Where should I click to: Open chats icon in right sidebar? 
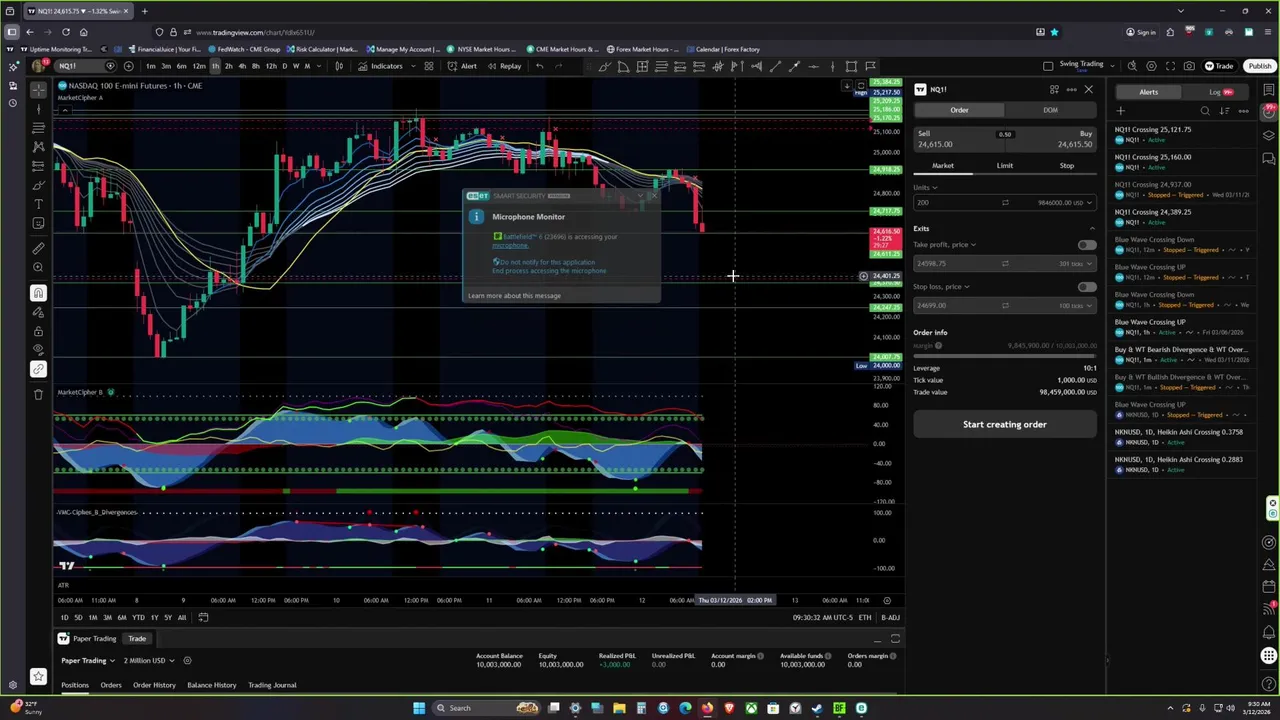pyautogui.click(x=1269, y=158)
